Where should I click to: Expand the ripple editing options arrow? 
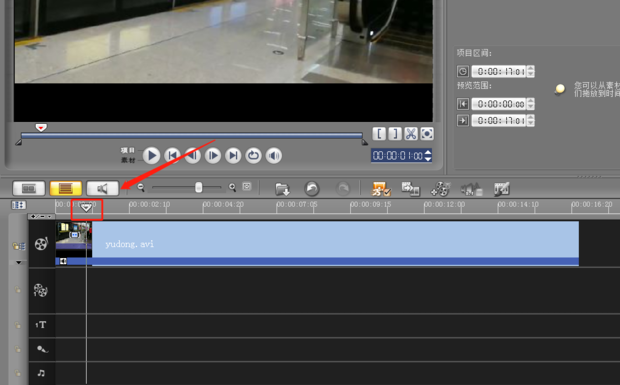pos(19,262)
